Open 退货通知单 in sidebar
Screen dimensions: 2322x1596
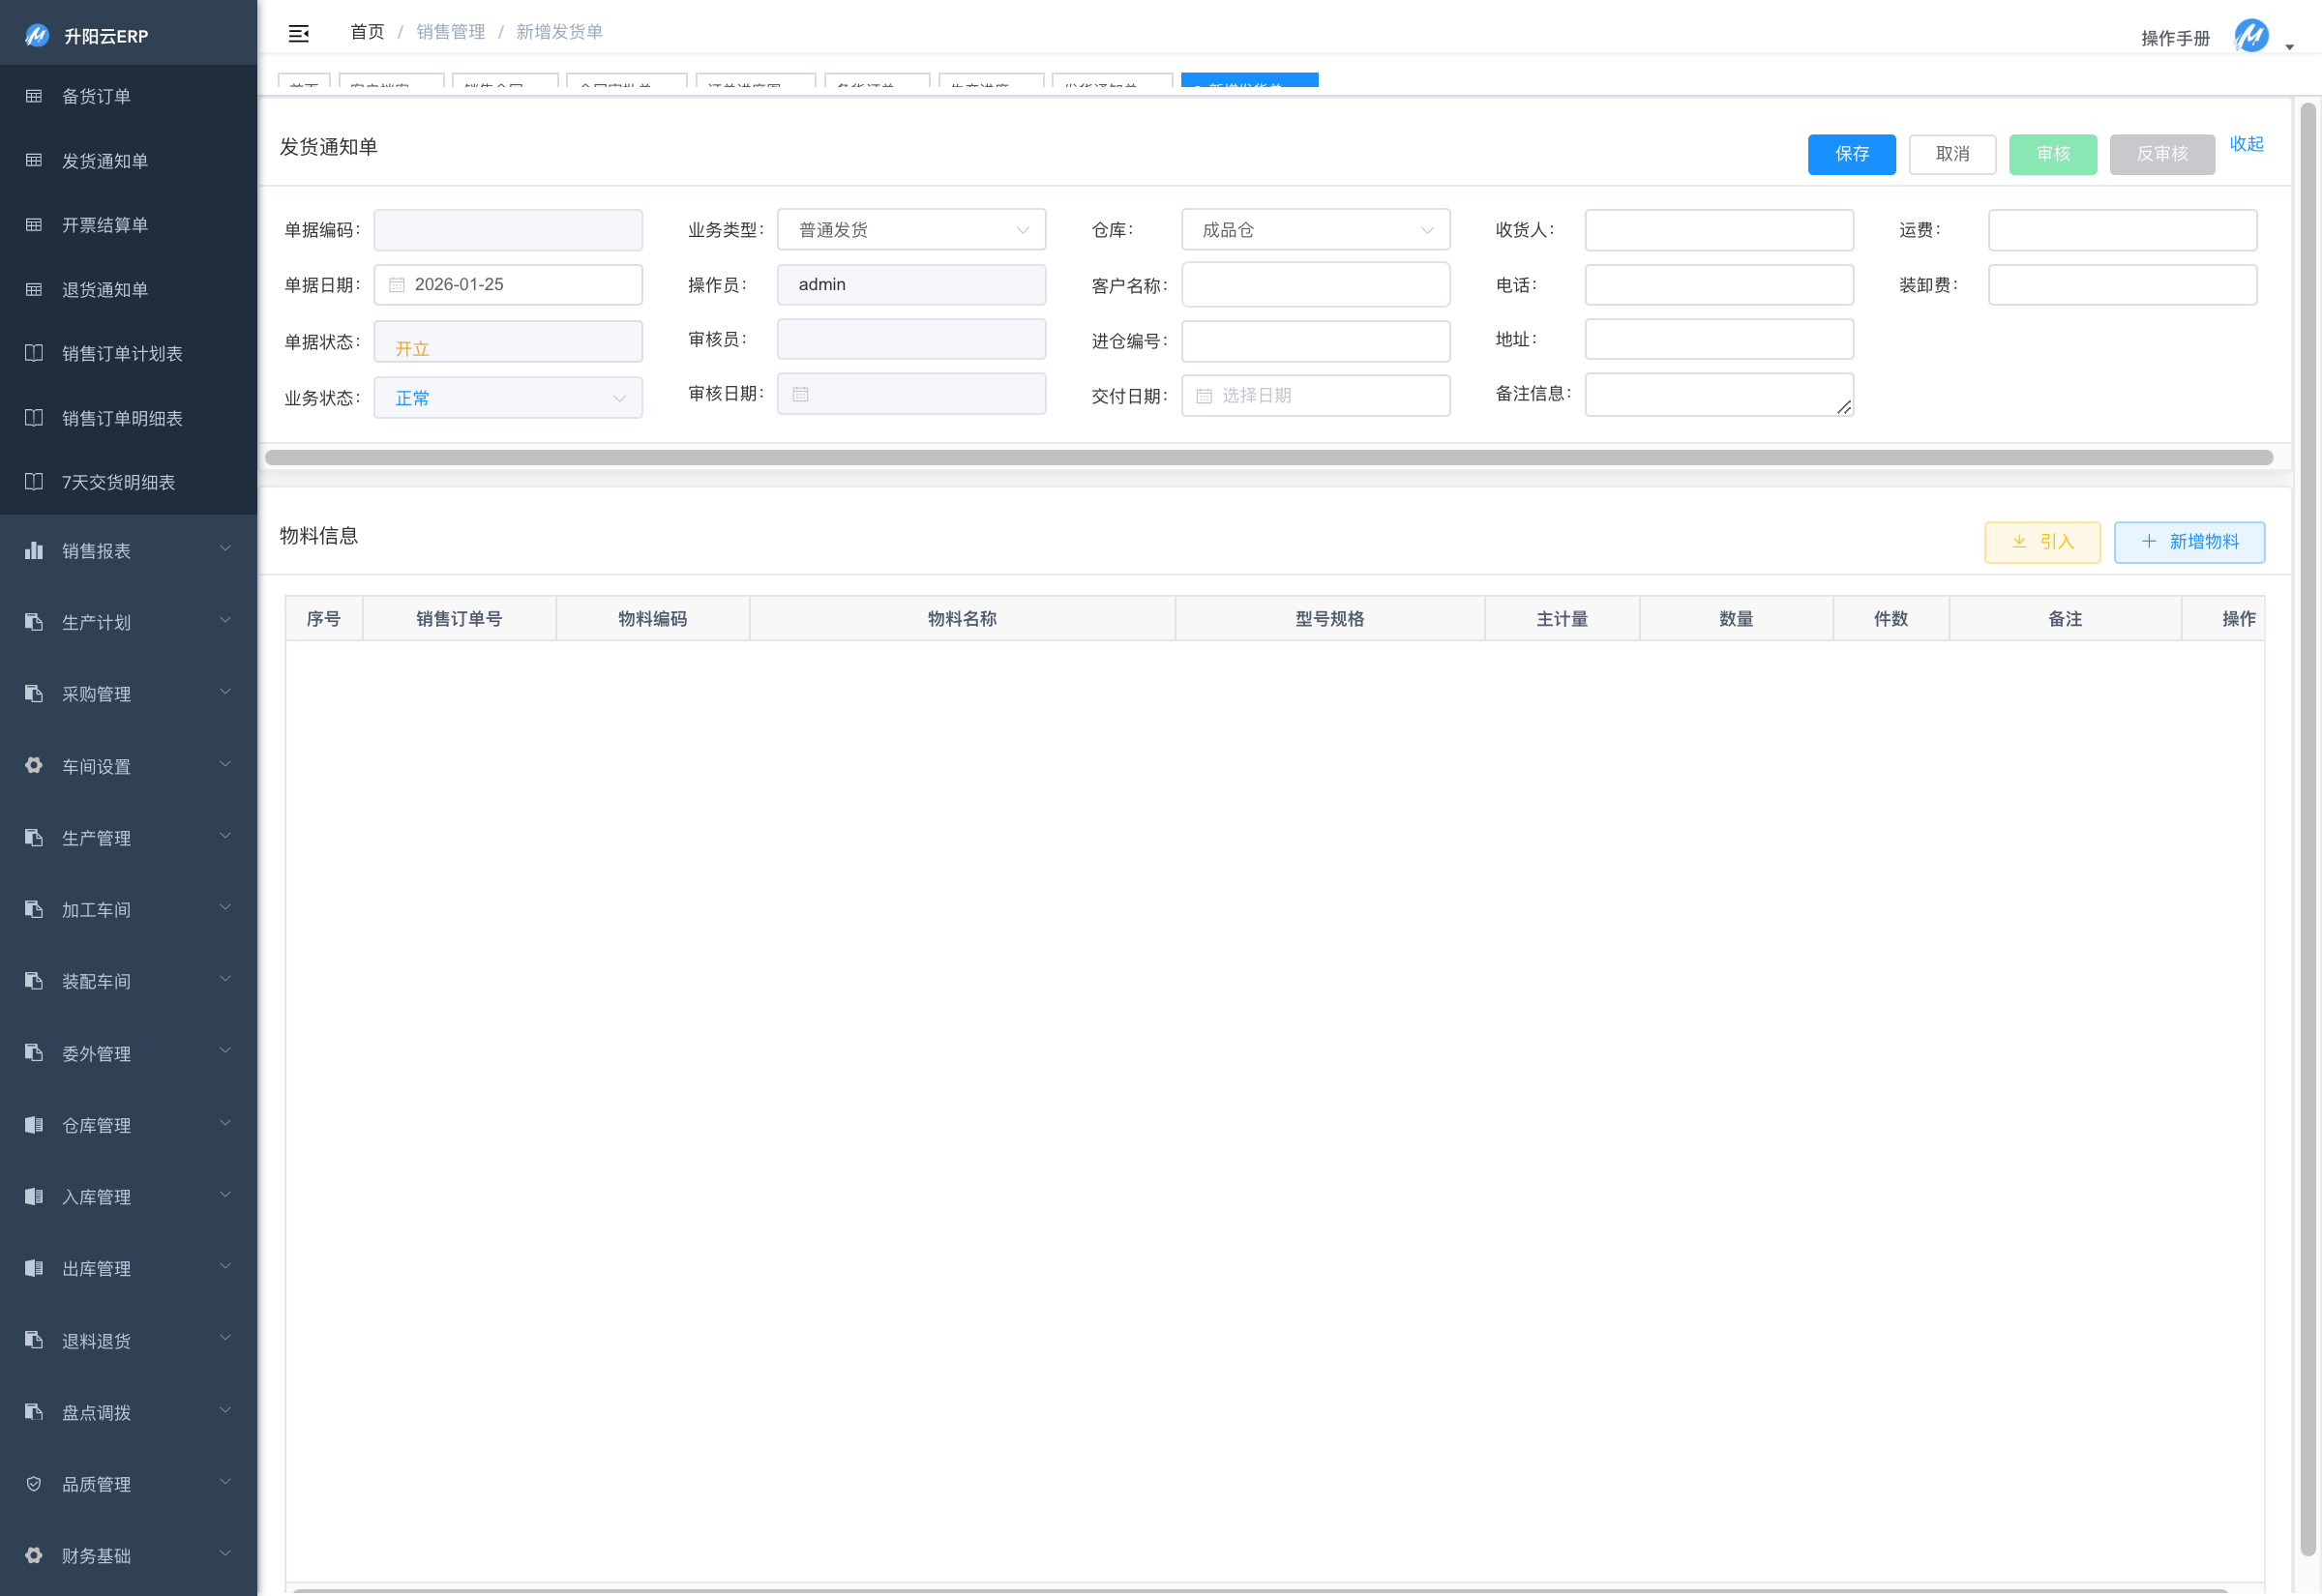(105, 290)
